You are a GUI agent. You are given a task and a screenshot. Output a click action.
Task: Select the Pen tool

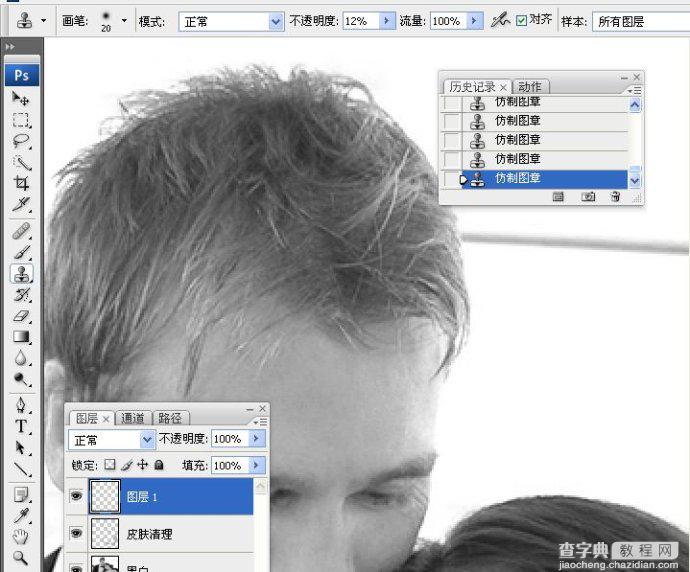21,405
